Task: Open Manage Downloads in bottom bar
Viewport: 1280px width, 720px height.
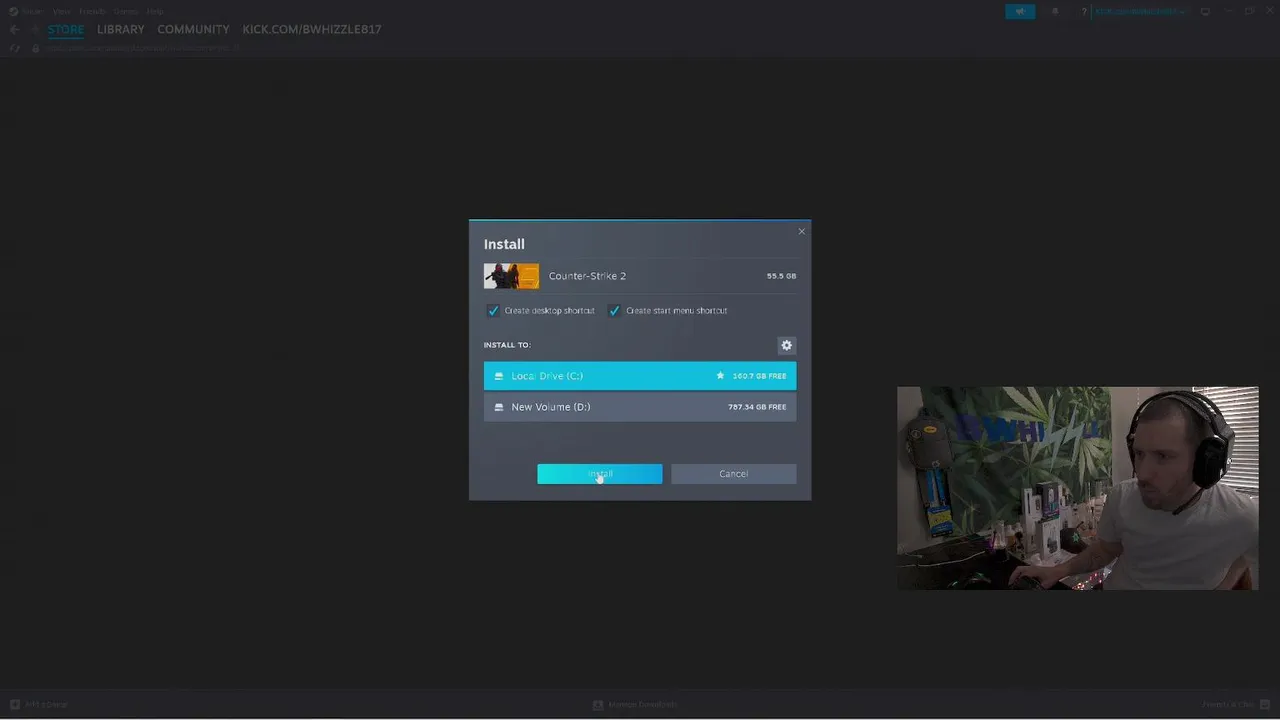Action: [635, 705]
